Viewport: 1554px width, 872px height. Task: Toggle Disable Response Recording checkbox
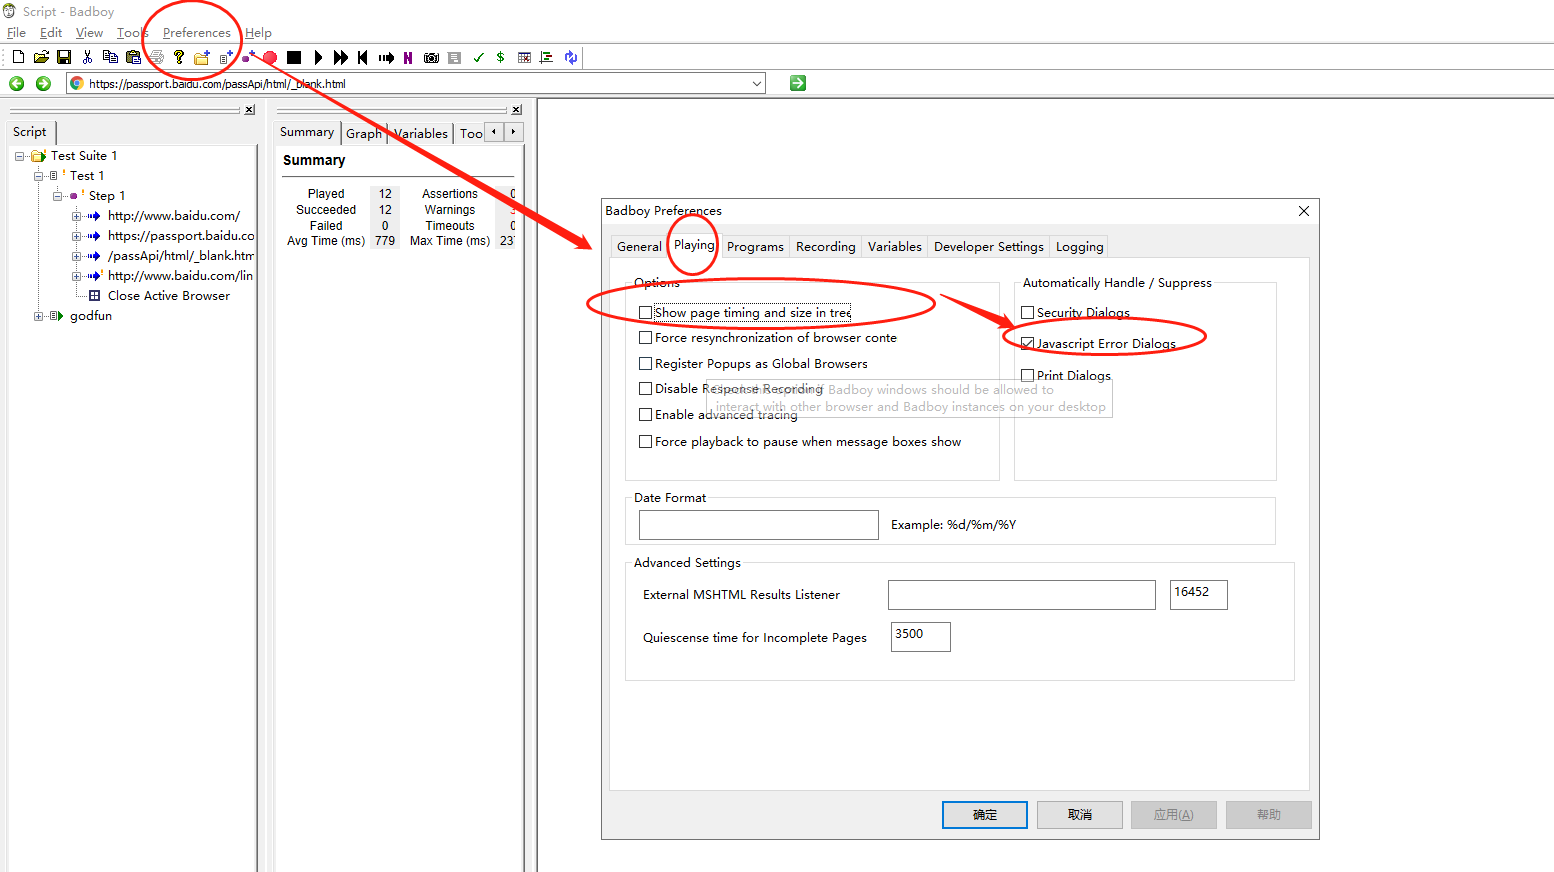pyautogui.click(x=646, y=389)
